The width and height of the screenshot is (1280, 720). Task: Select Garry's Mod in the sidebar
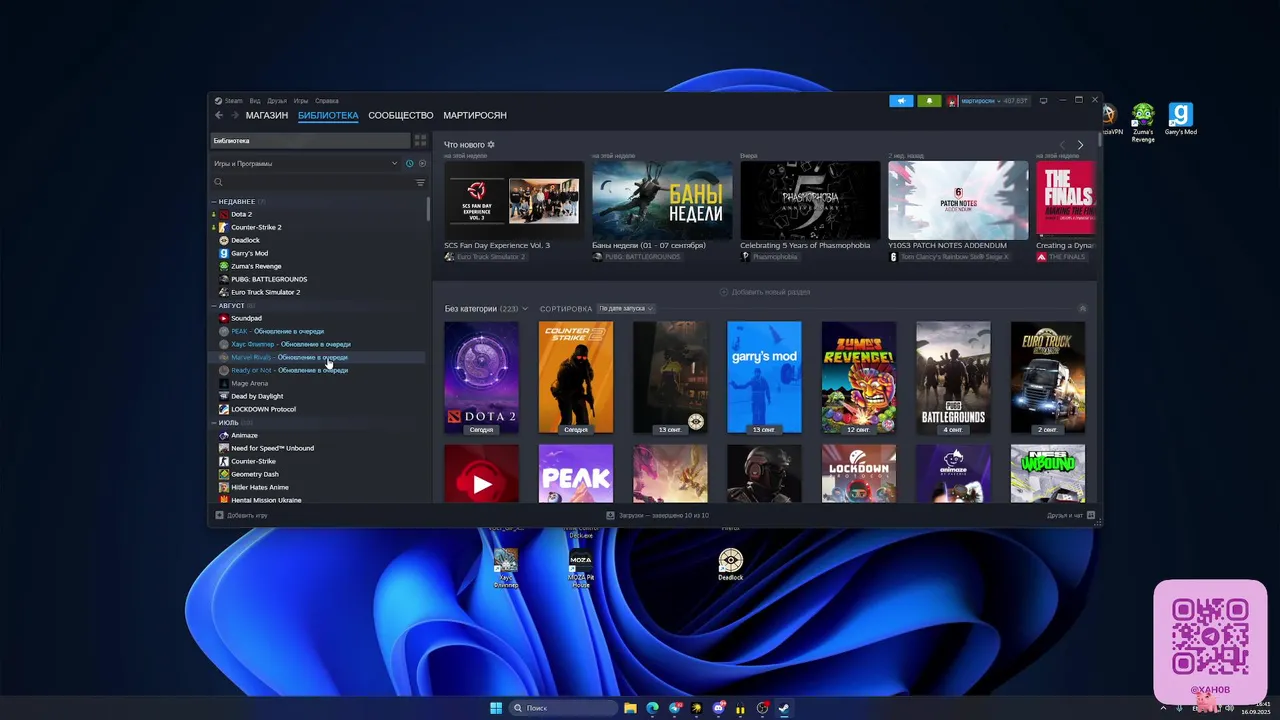(249, 253)
